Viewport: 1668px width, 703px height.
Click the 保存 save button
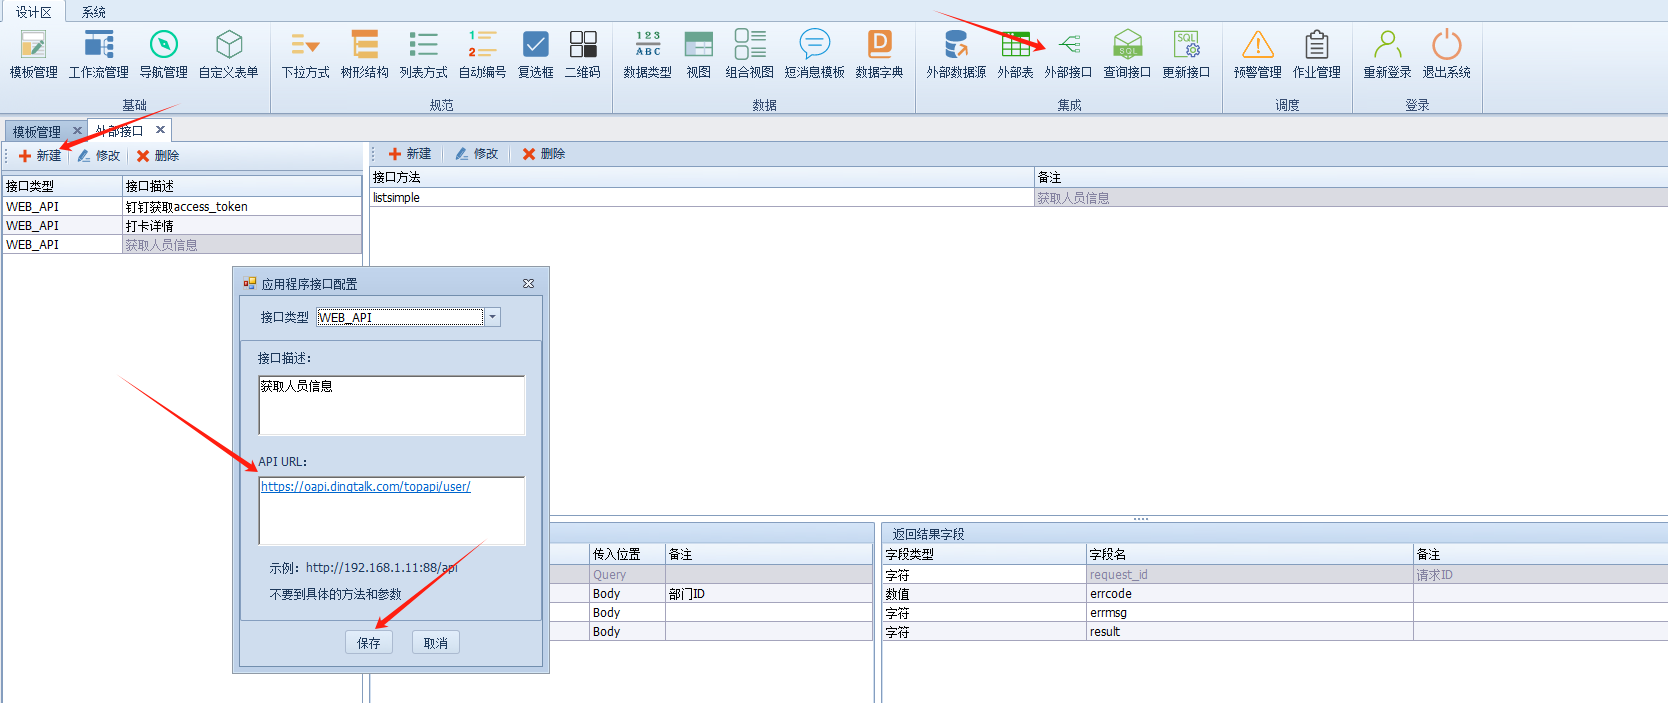coord(369,643)
